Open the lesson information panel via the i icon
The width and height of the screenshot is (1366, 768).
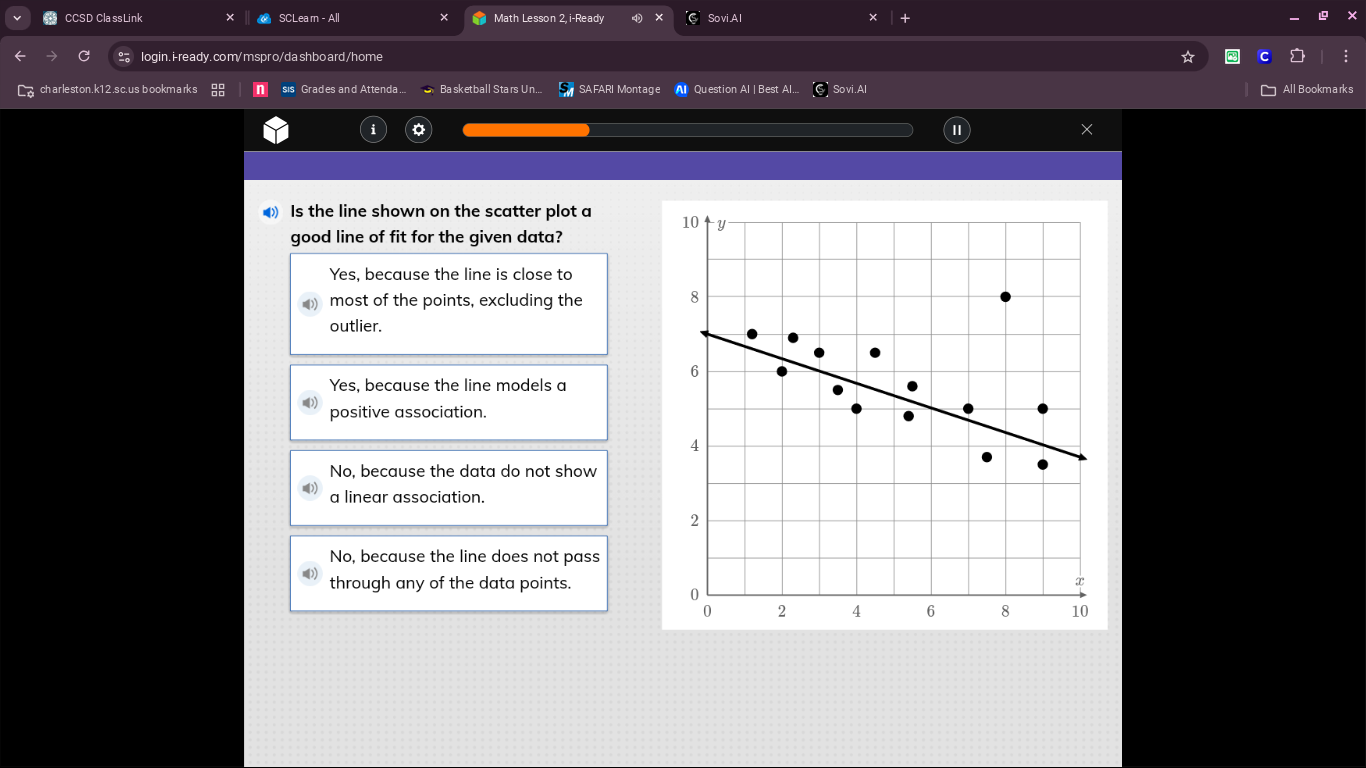pos(373,129)
